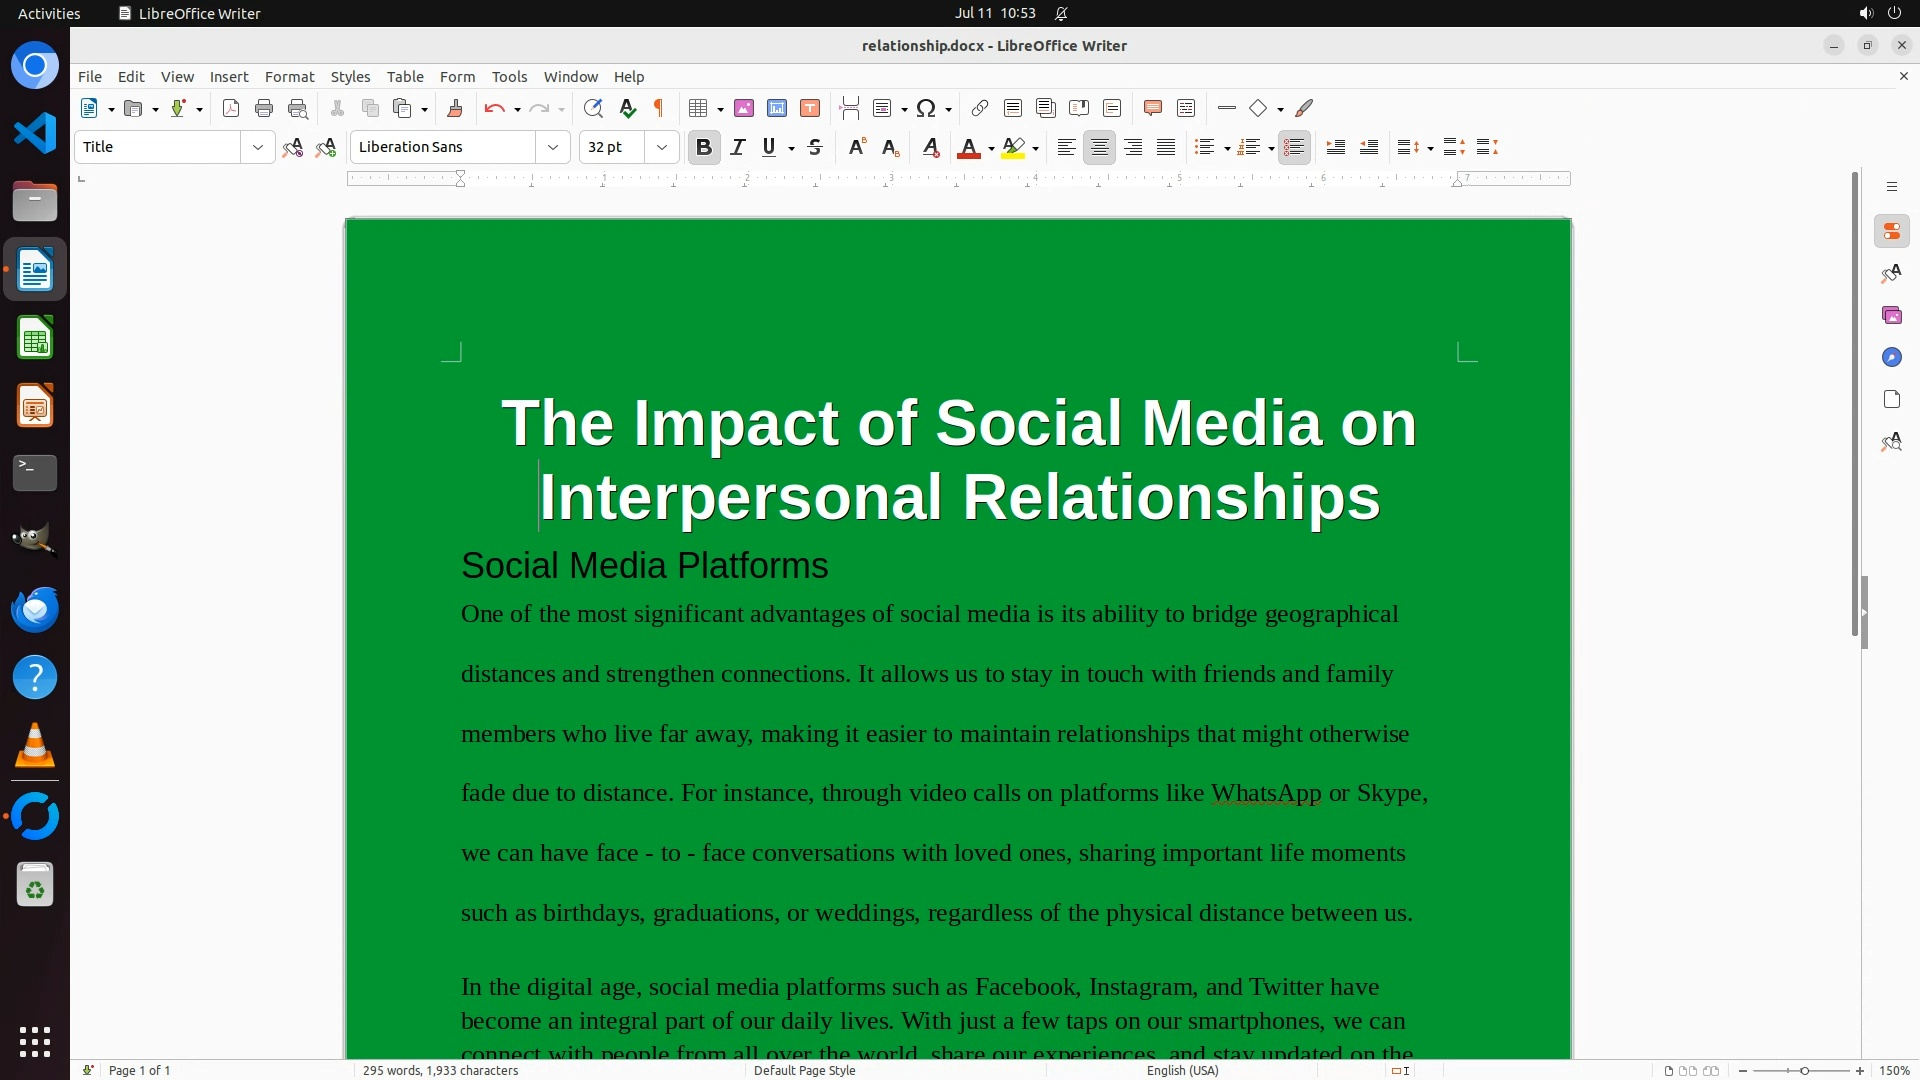Click Default Page Style in status bar
This screenshot has height=1080, width=1920.
click(x=804, y=1070)
